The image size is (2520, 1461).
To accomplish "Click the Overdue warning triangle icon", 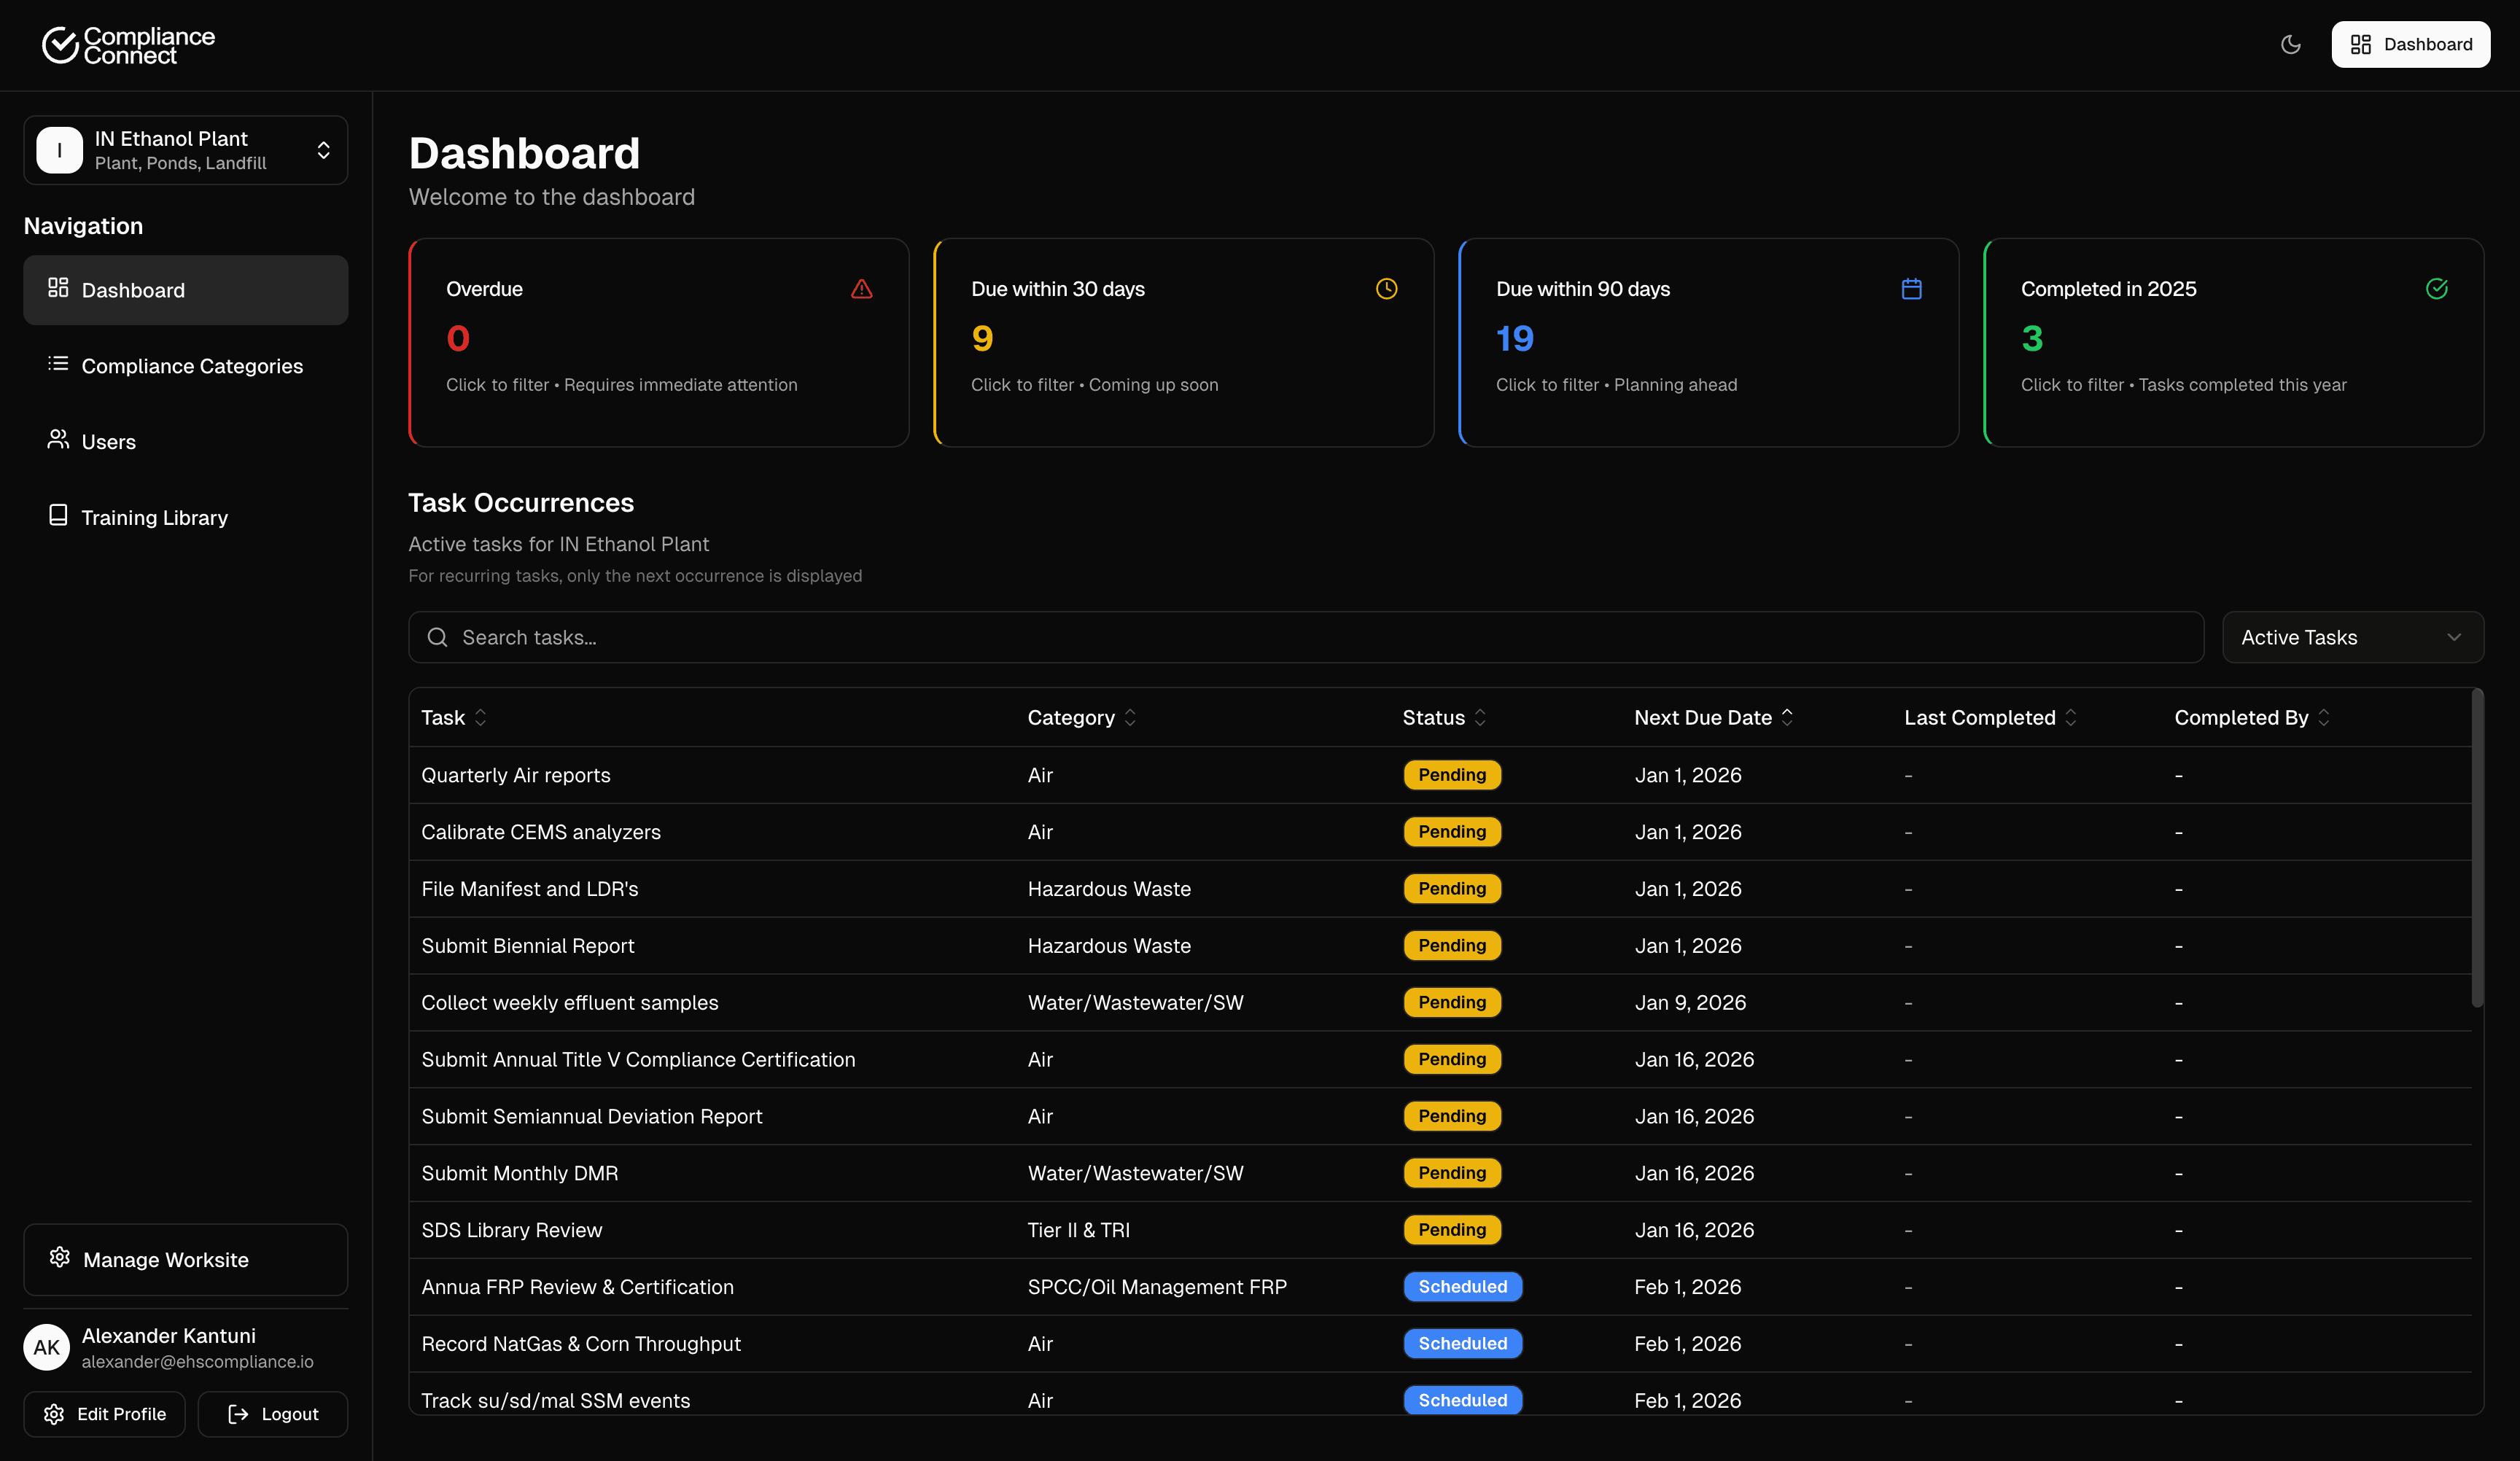I will click(x=861, y=289).
